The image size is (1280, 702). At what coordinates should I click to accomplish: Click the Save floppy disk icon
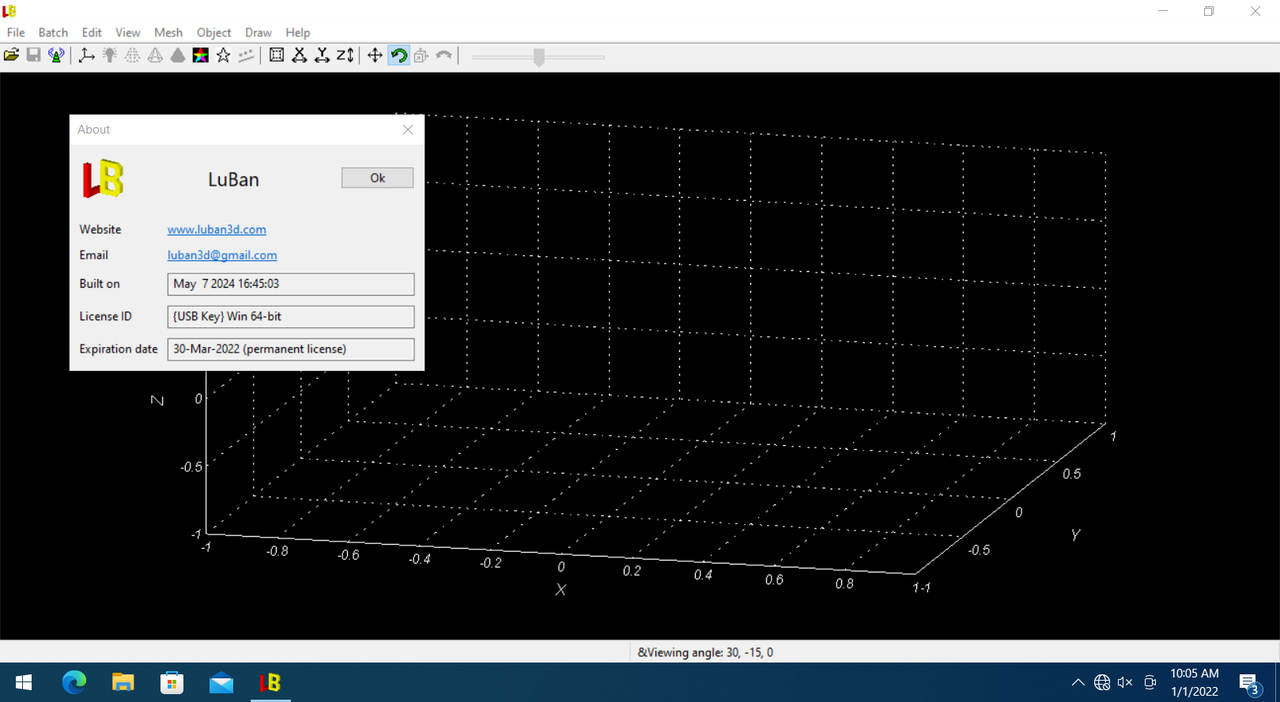(33, 56)
